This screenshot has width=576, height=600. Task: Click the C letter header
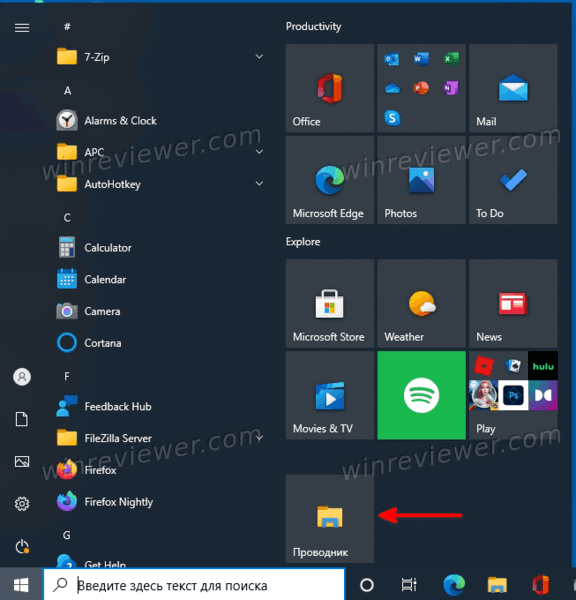(x=67, y=218)
